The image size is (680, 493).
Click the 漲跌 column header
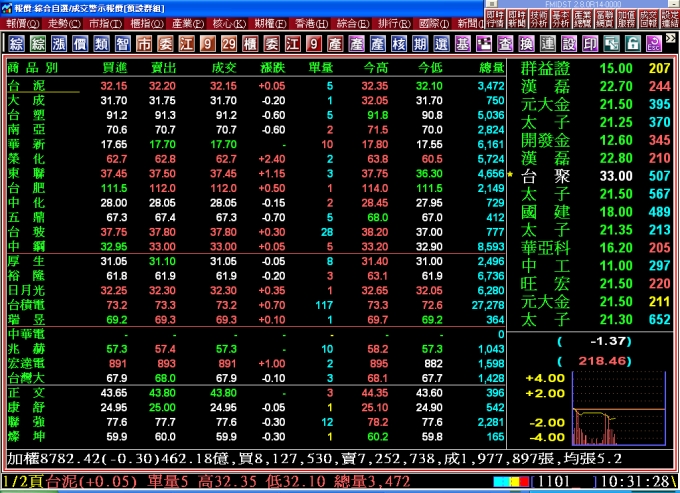(273, 68)
